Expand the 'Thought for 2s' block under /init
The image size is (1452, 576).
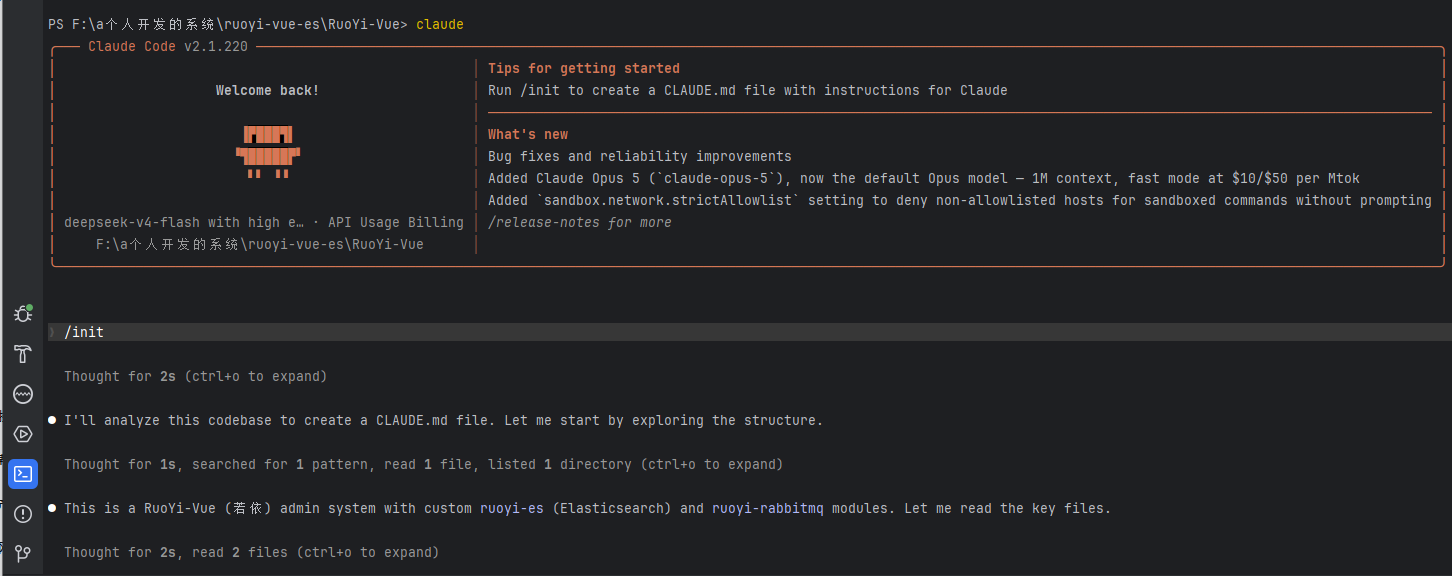tap(195, 377)
